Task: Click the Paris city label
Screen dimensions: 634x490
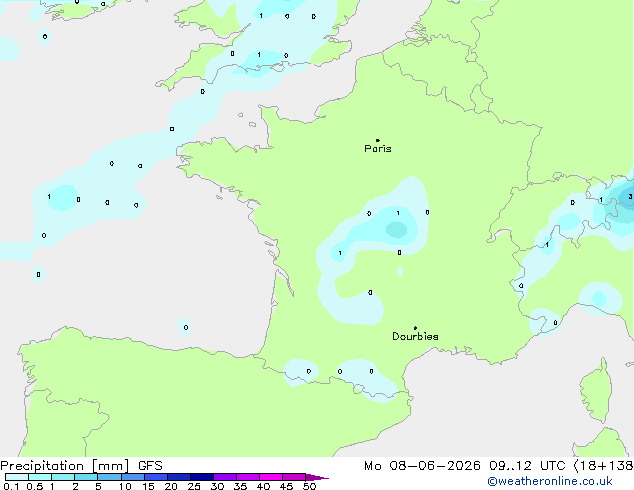Action: click(x=378, y=149)
